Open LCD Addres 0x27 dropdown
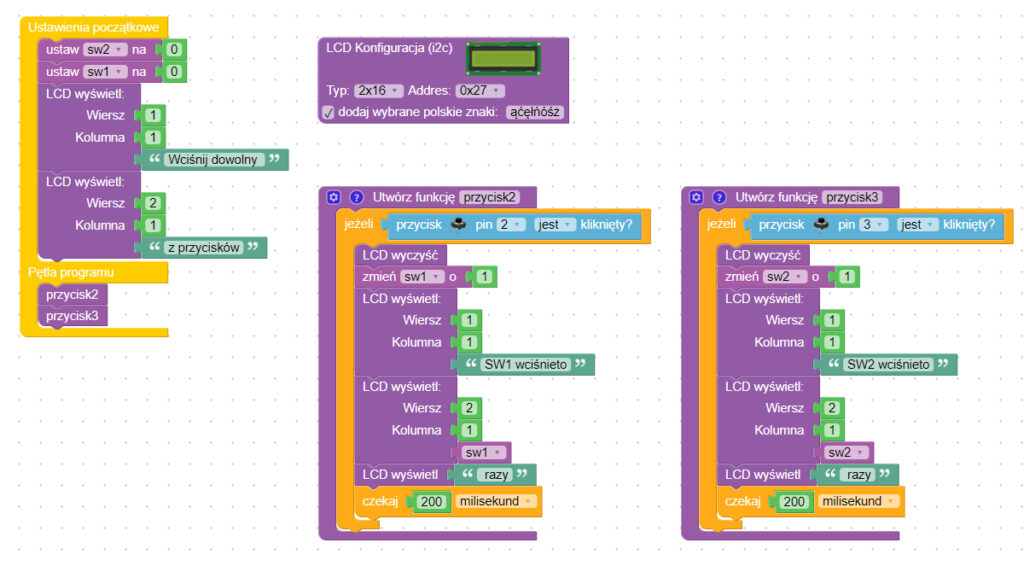This screenshot has width=1024, height=566. (479, 91)
